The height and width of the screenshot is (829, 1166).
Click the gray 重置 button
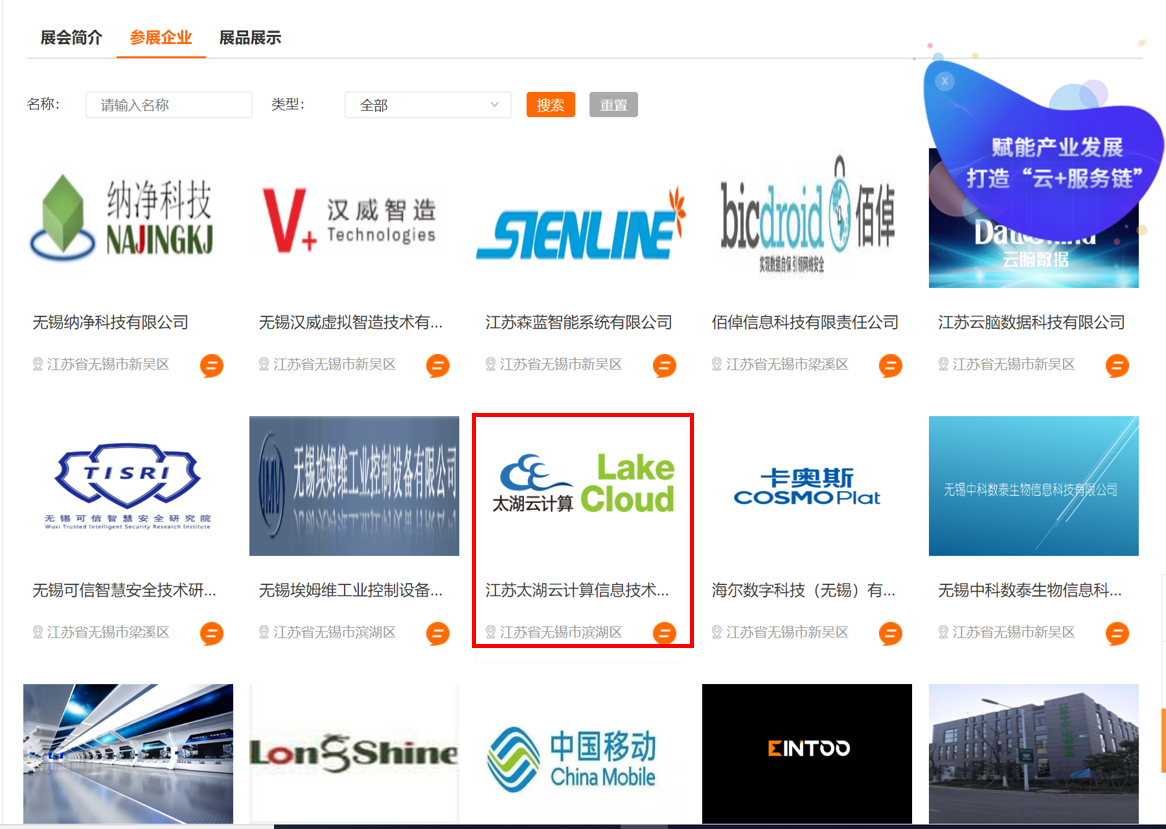613,105
